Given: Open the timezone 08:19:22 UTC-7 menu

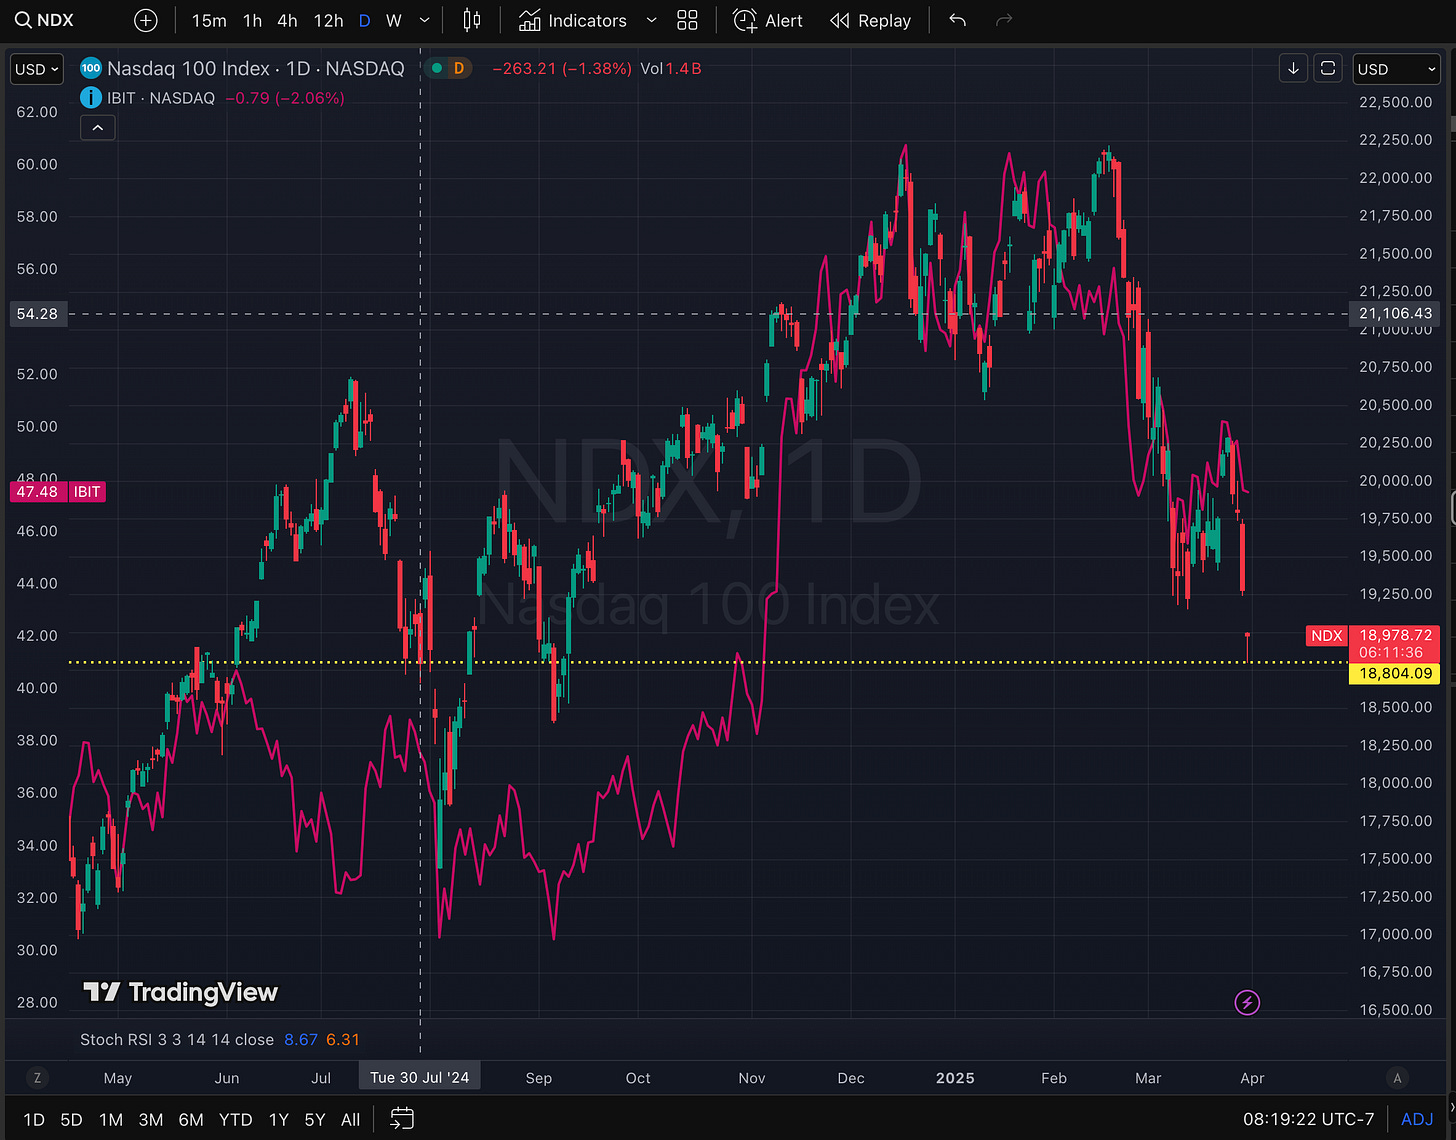Looking at the screenshot, I should (1309, 1119).
